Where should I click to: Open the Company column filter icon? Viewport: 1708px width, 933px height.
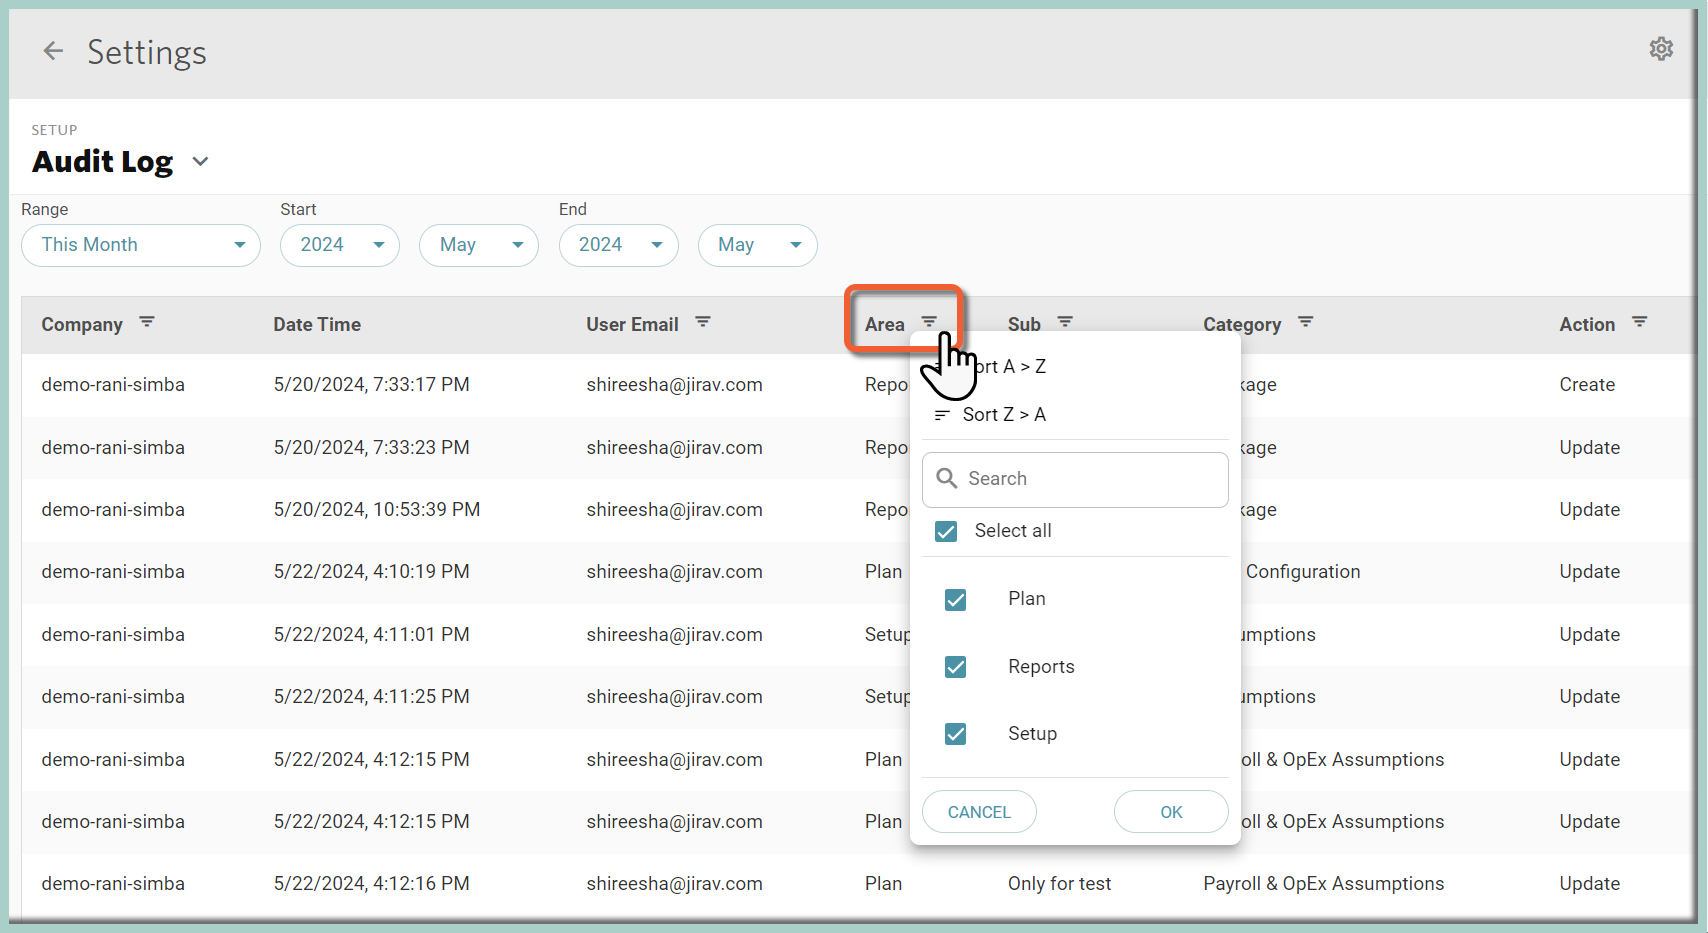[x=147, y=322]
